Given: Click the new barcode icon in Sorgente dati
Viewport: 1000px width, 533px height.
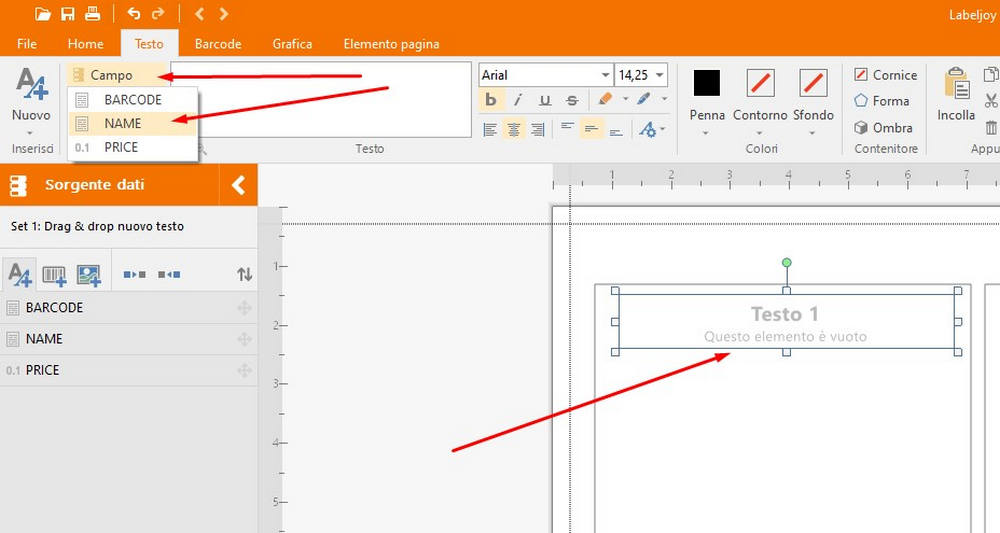Looking at the screenshot, I should tap(54, 274).
